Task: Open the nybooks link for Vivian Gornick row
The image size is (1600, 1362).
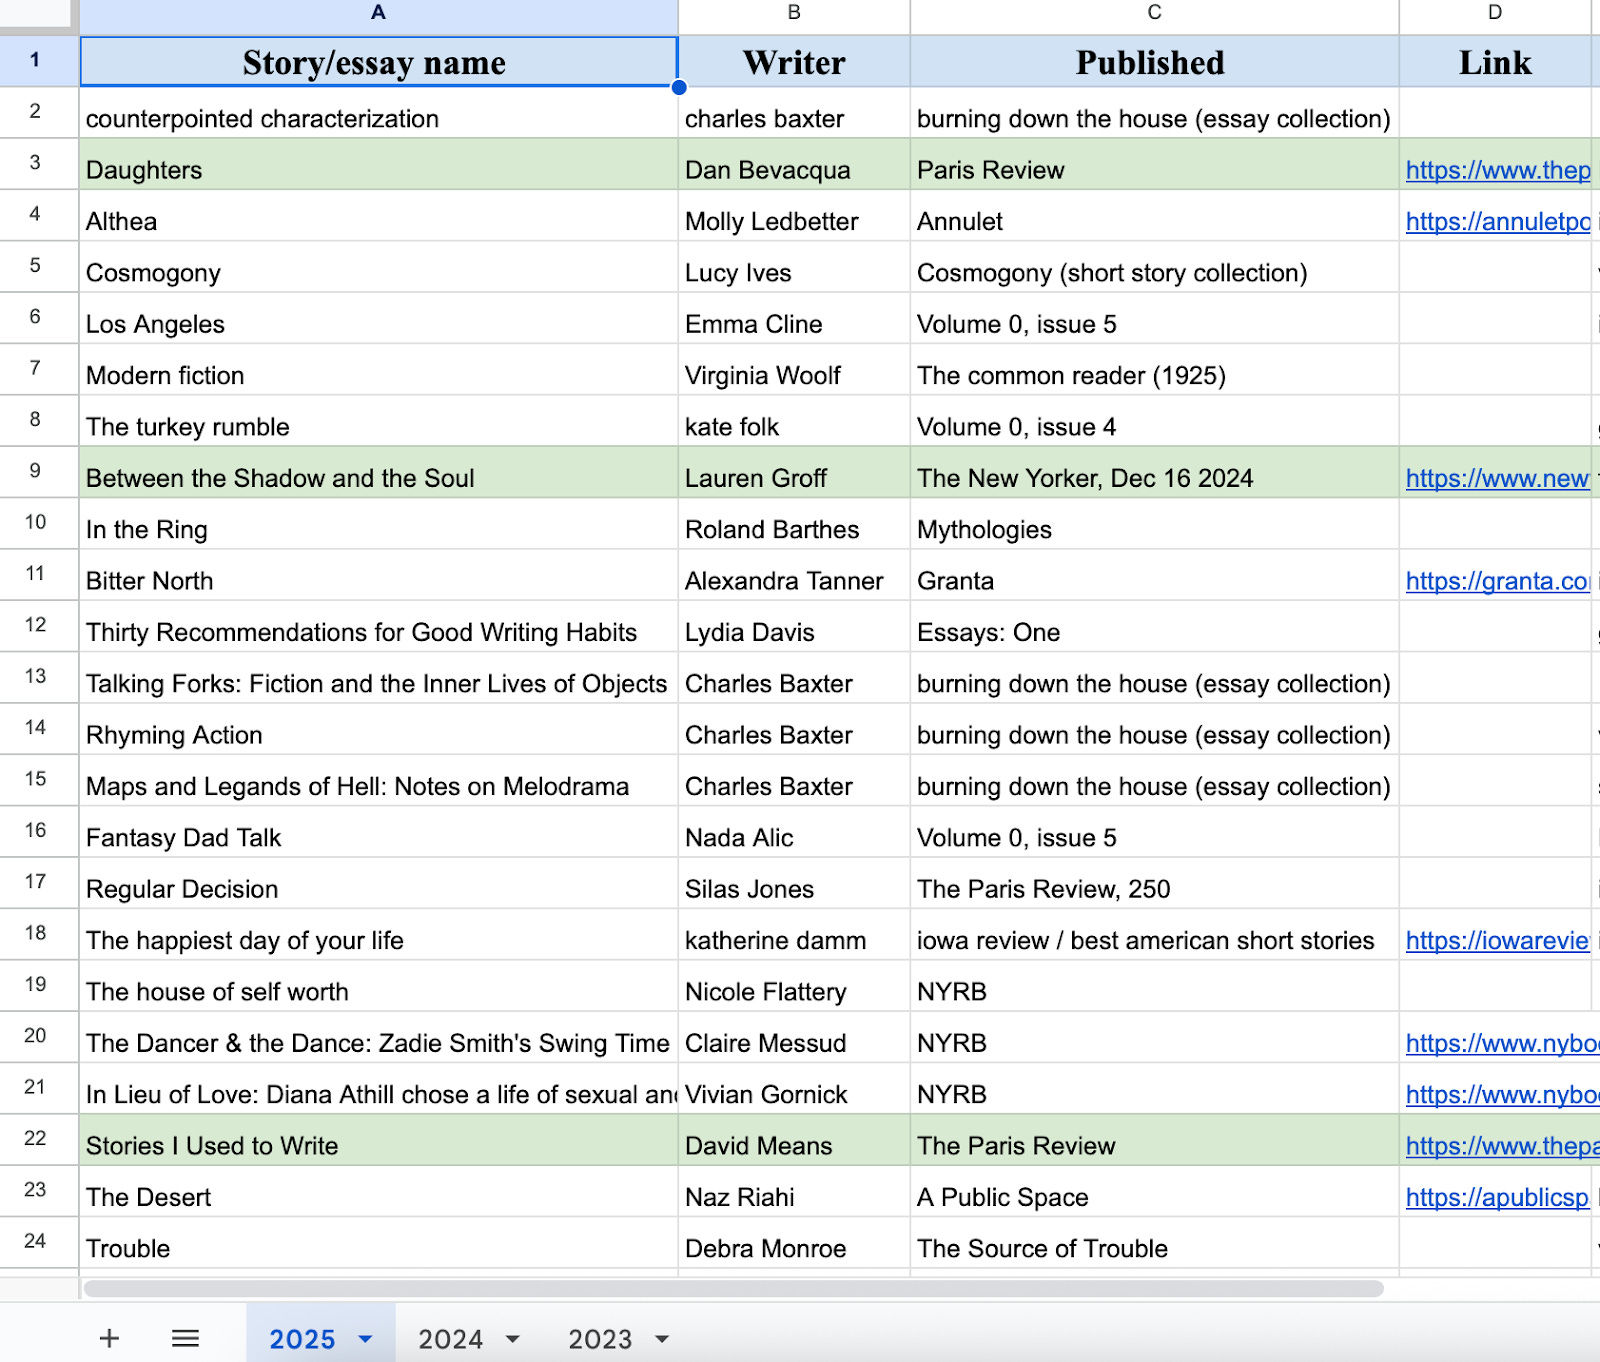Action: 1501,1094
